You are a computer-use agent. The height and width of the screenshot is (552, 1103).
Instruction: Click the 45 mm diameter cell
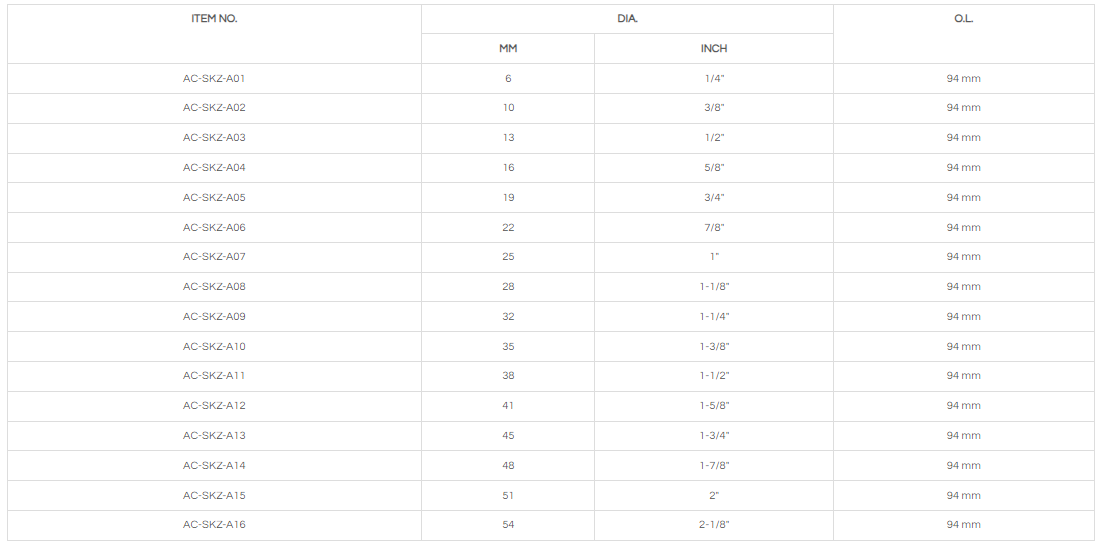508,436
